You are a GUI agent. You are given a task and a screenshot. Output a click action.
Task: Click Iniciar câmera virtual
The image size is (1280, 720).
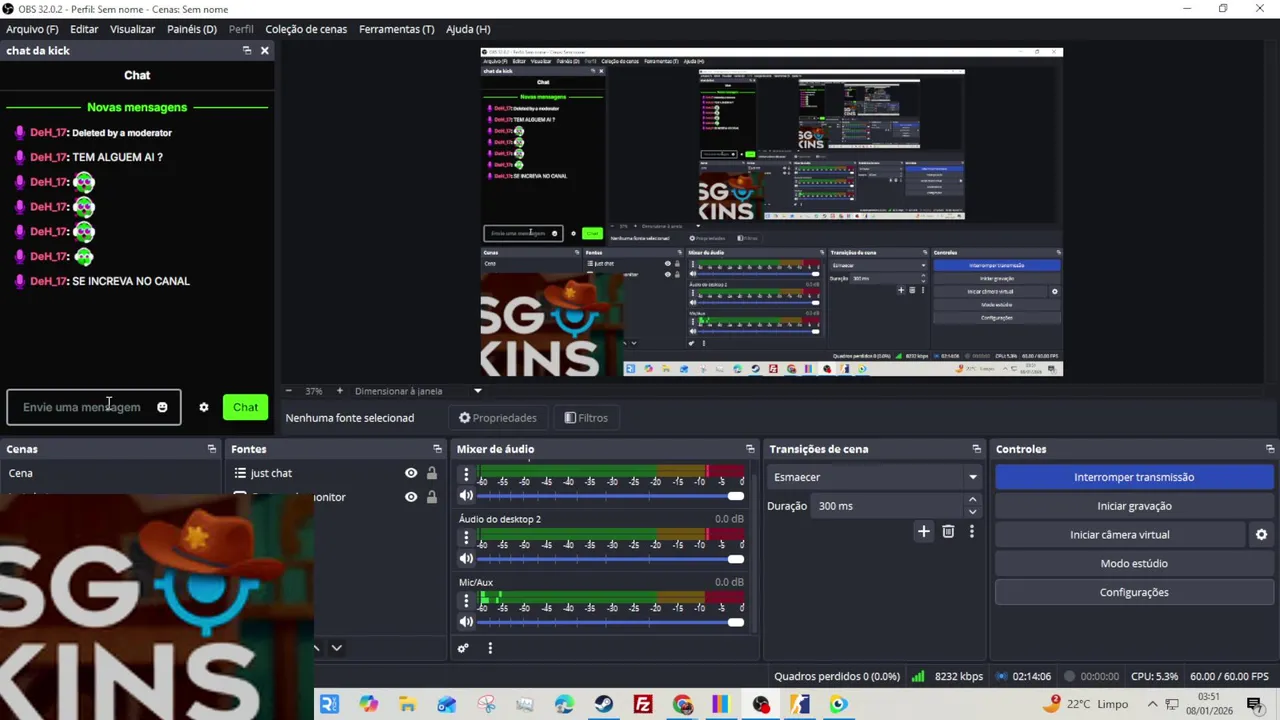tap(1120, 535)
